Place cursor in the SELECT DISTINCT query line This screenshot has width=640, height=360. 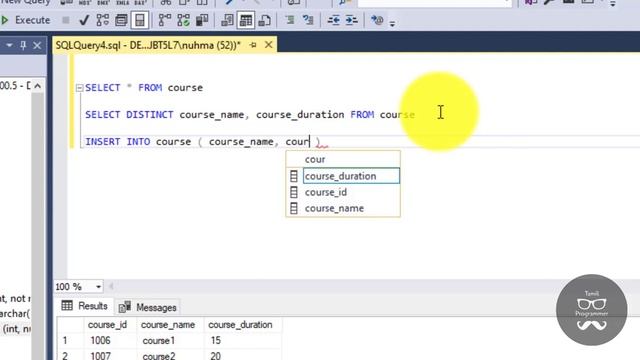point(250,115)
